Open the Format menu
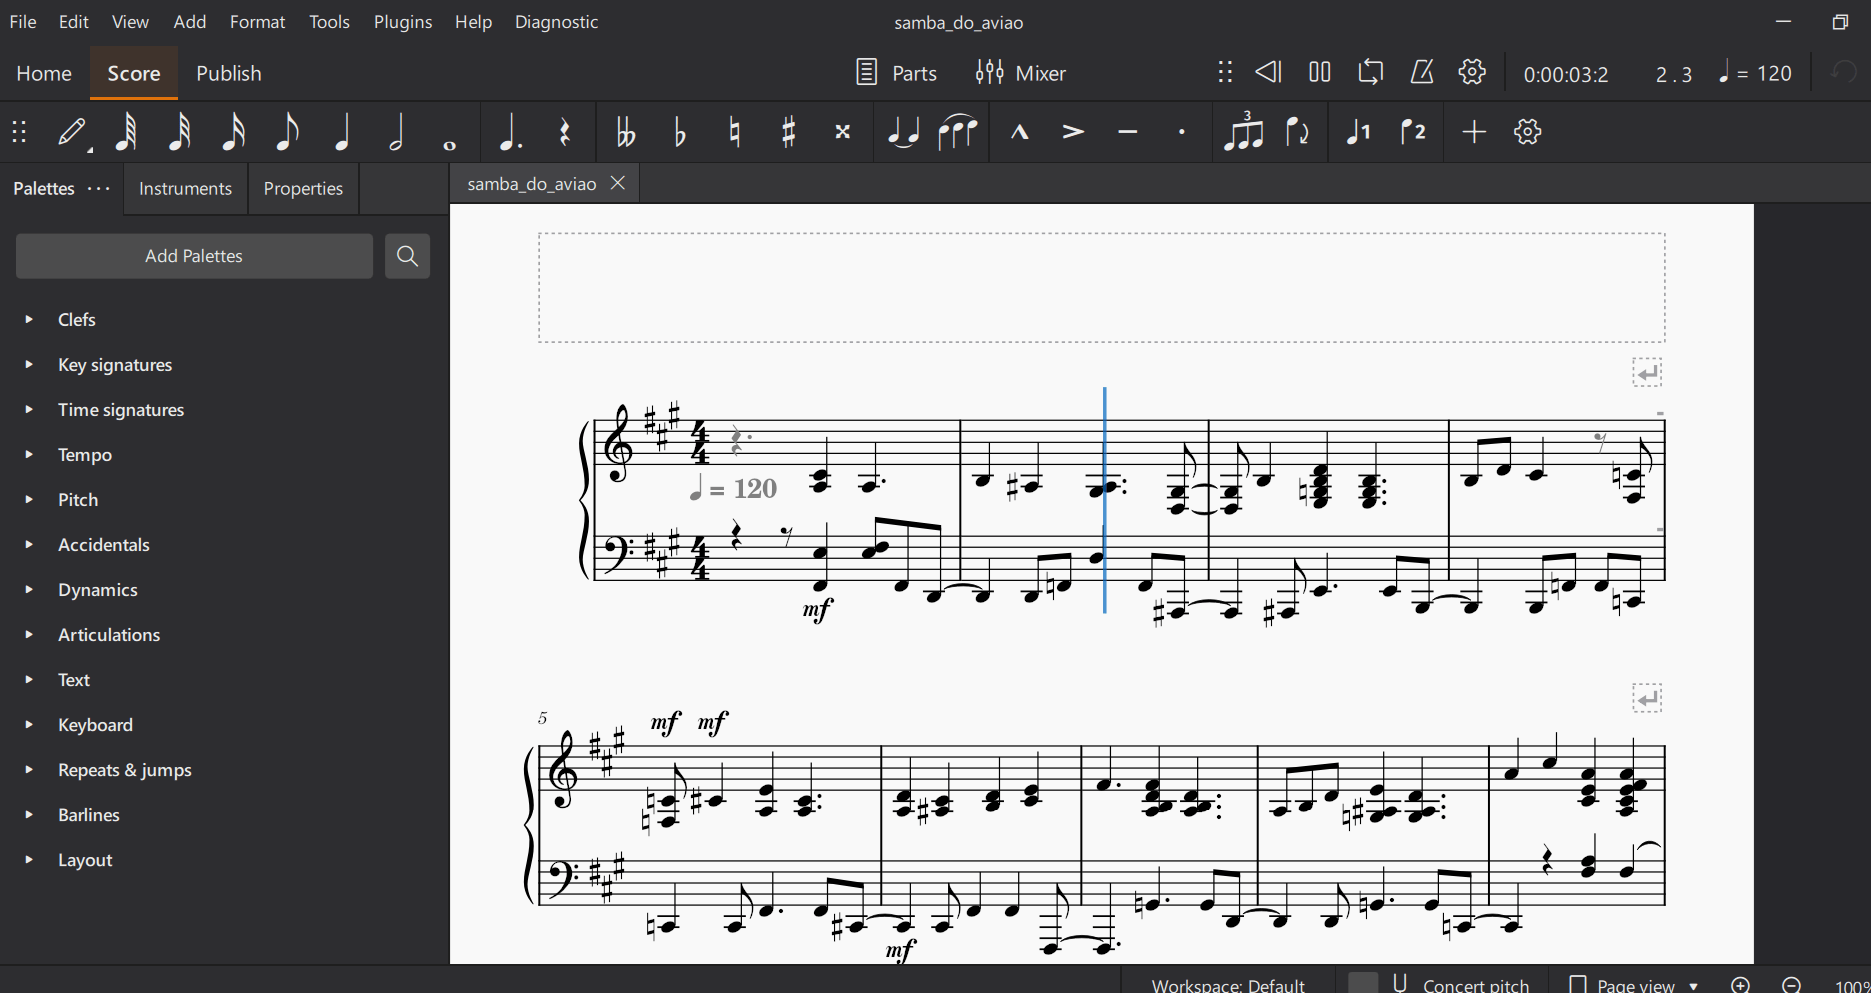The image size is (1871, 993). (x=258, y=22)
